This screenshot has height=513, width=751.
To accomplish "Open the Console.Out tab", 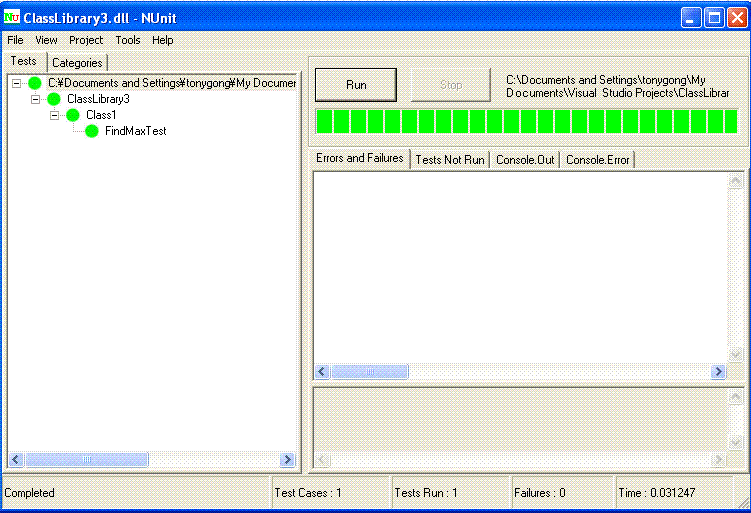I will (525, 160).
